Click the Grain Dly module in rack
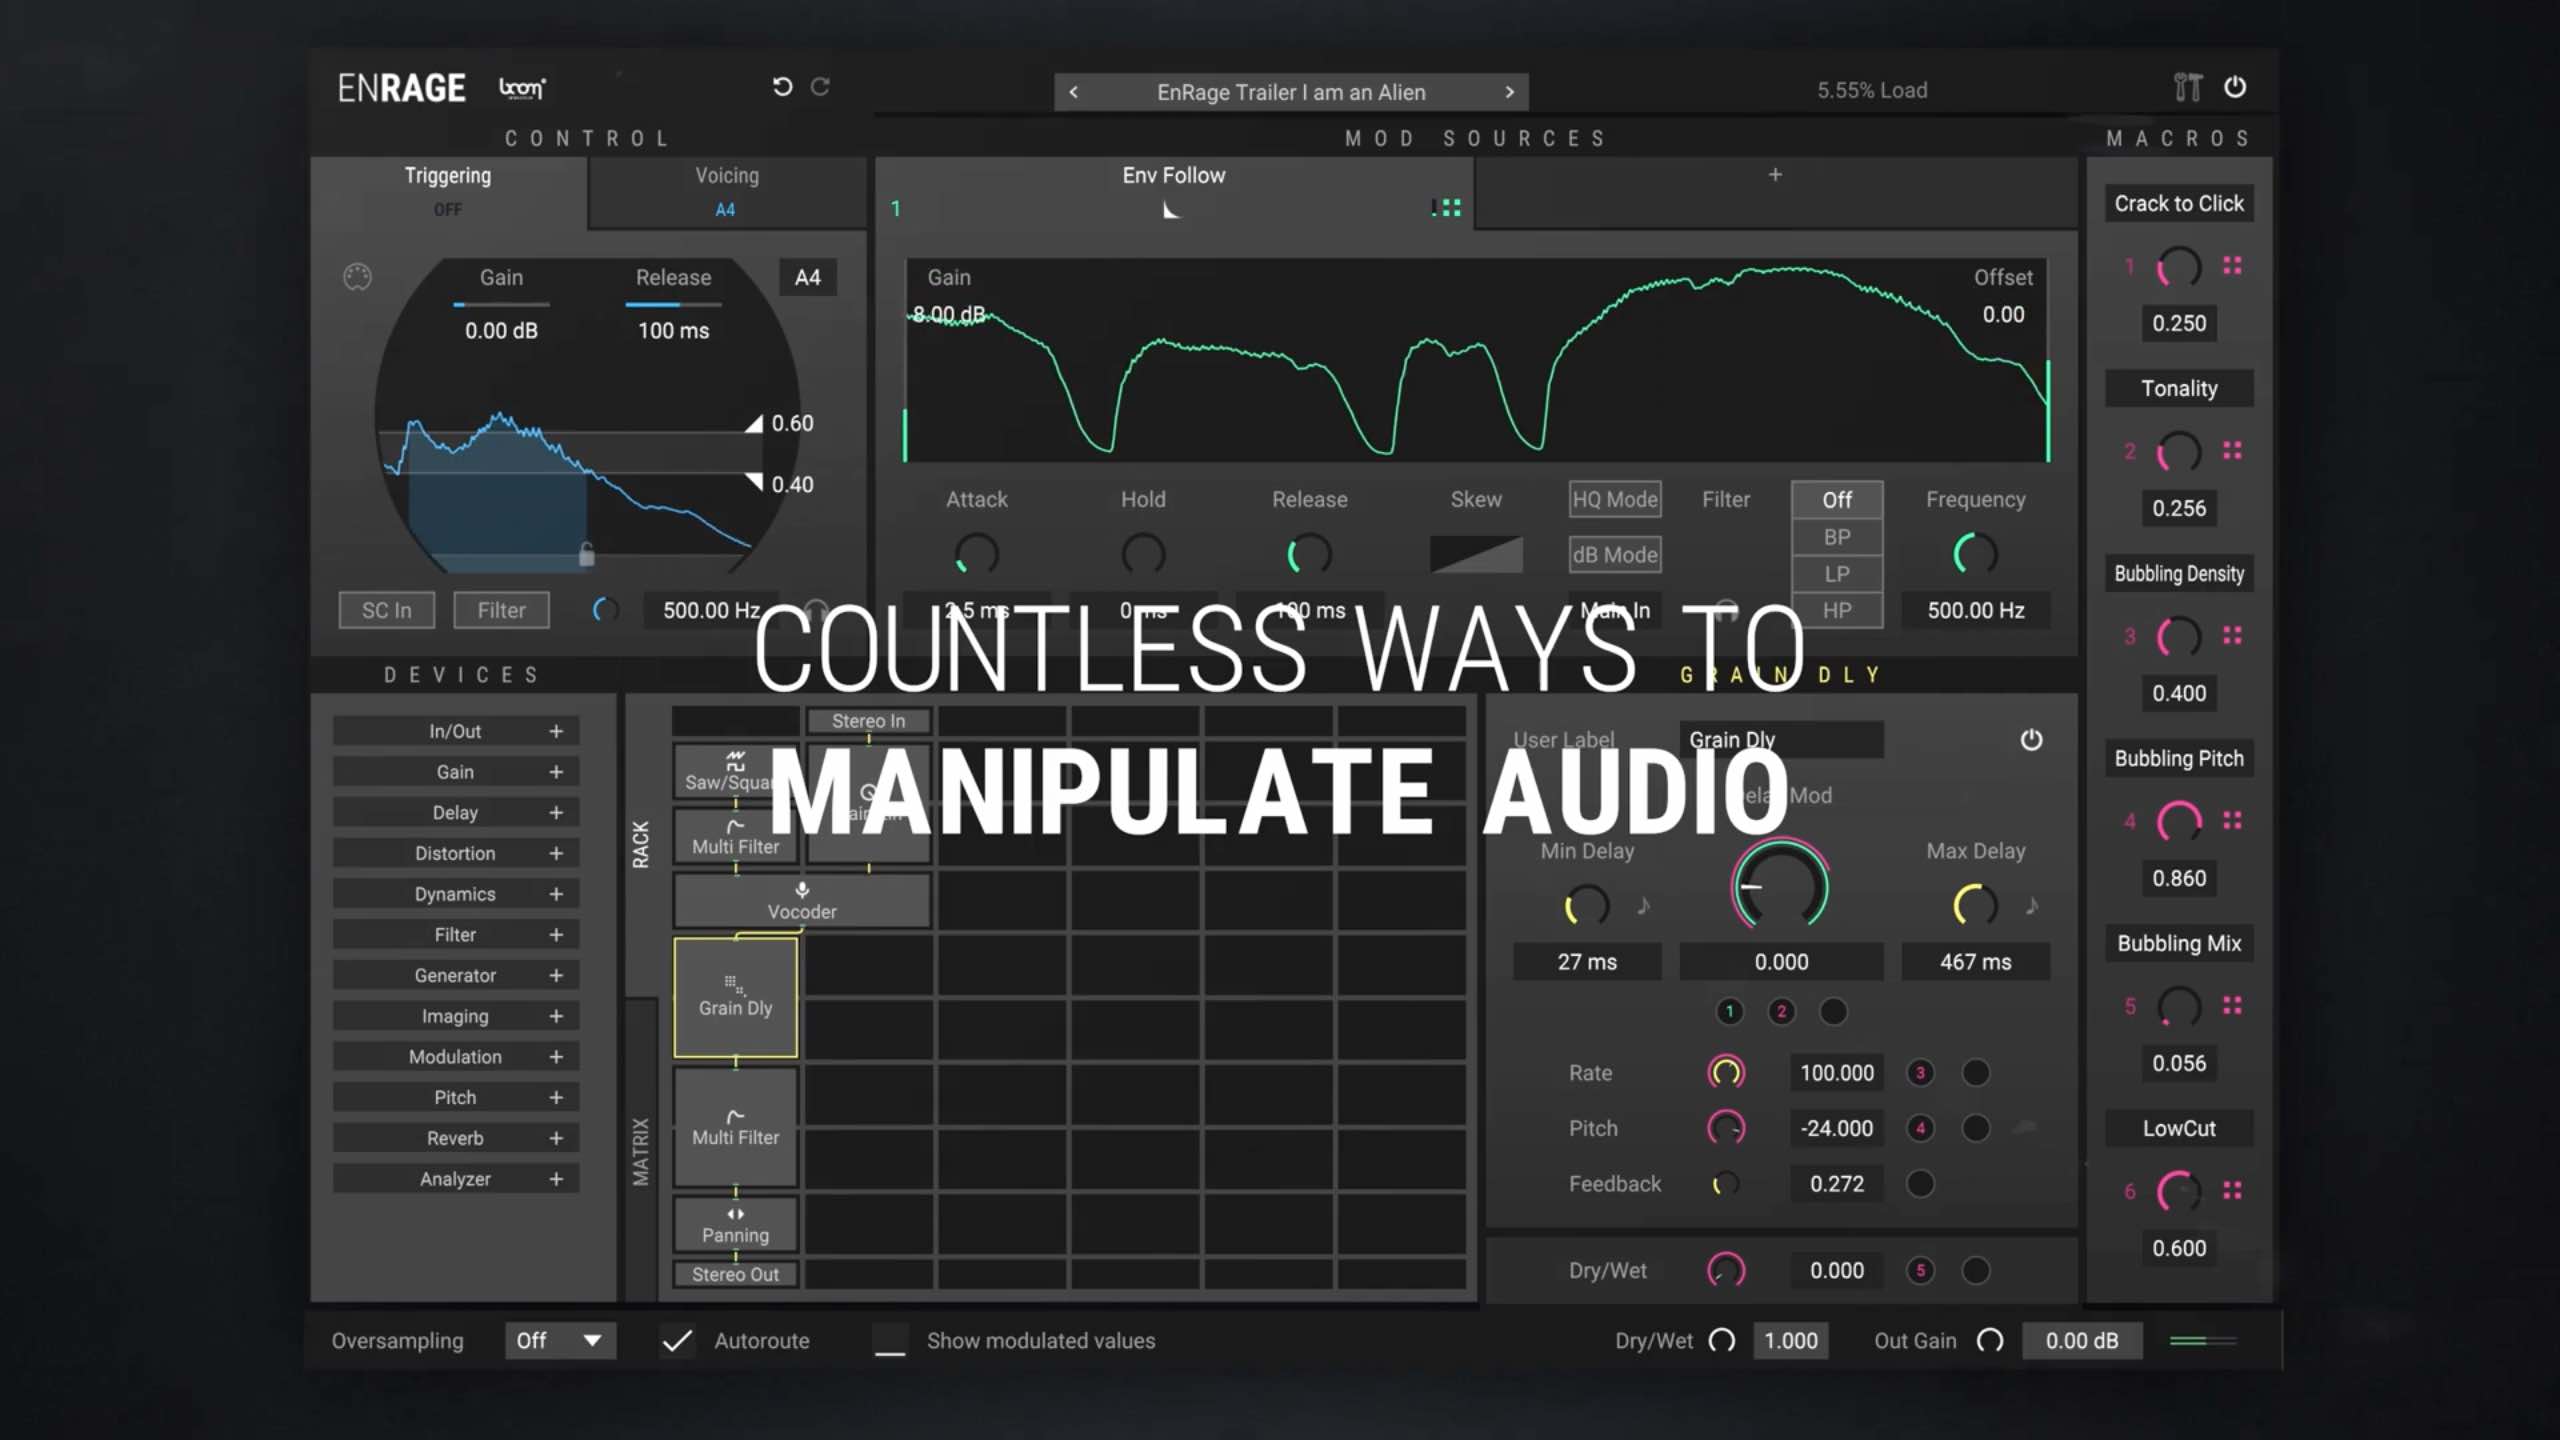The width and height of the screenshot is (2560, 1440). coord(735,997)
